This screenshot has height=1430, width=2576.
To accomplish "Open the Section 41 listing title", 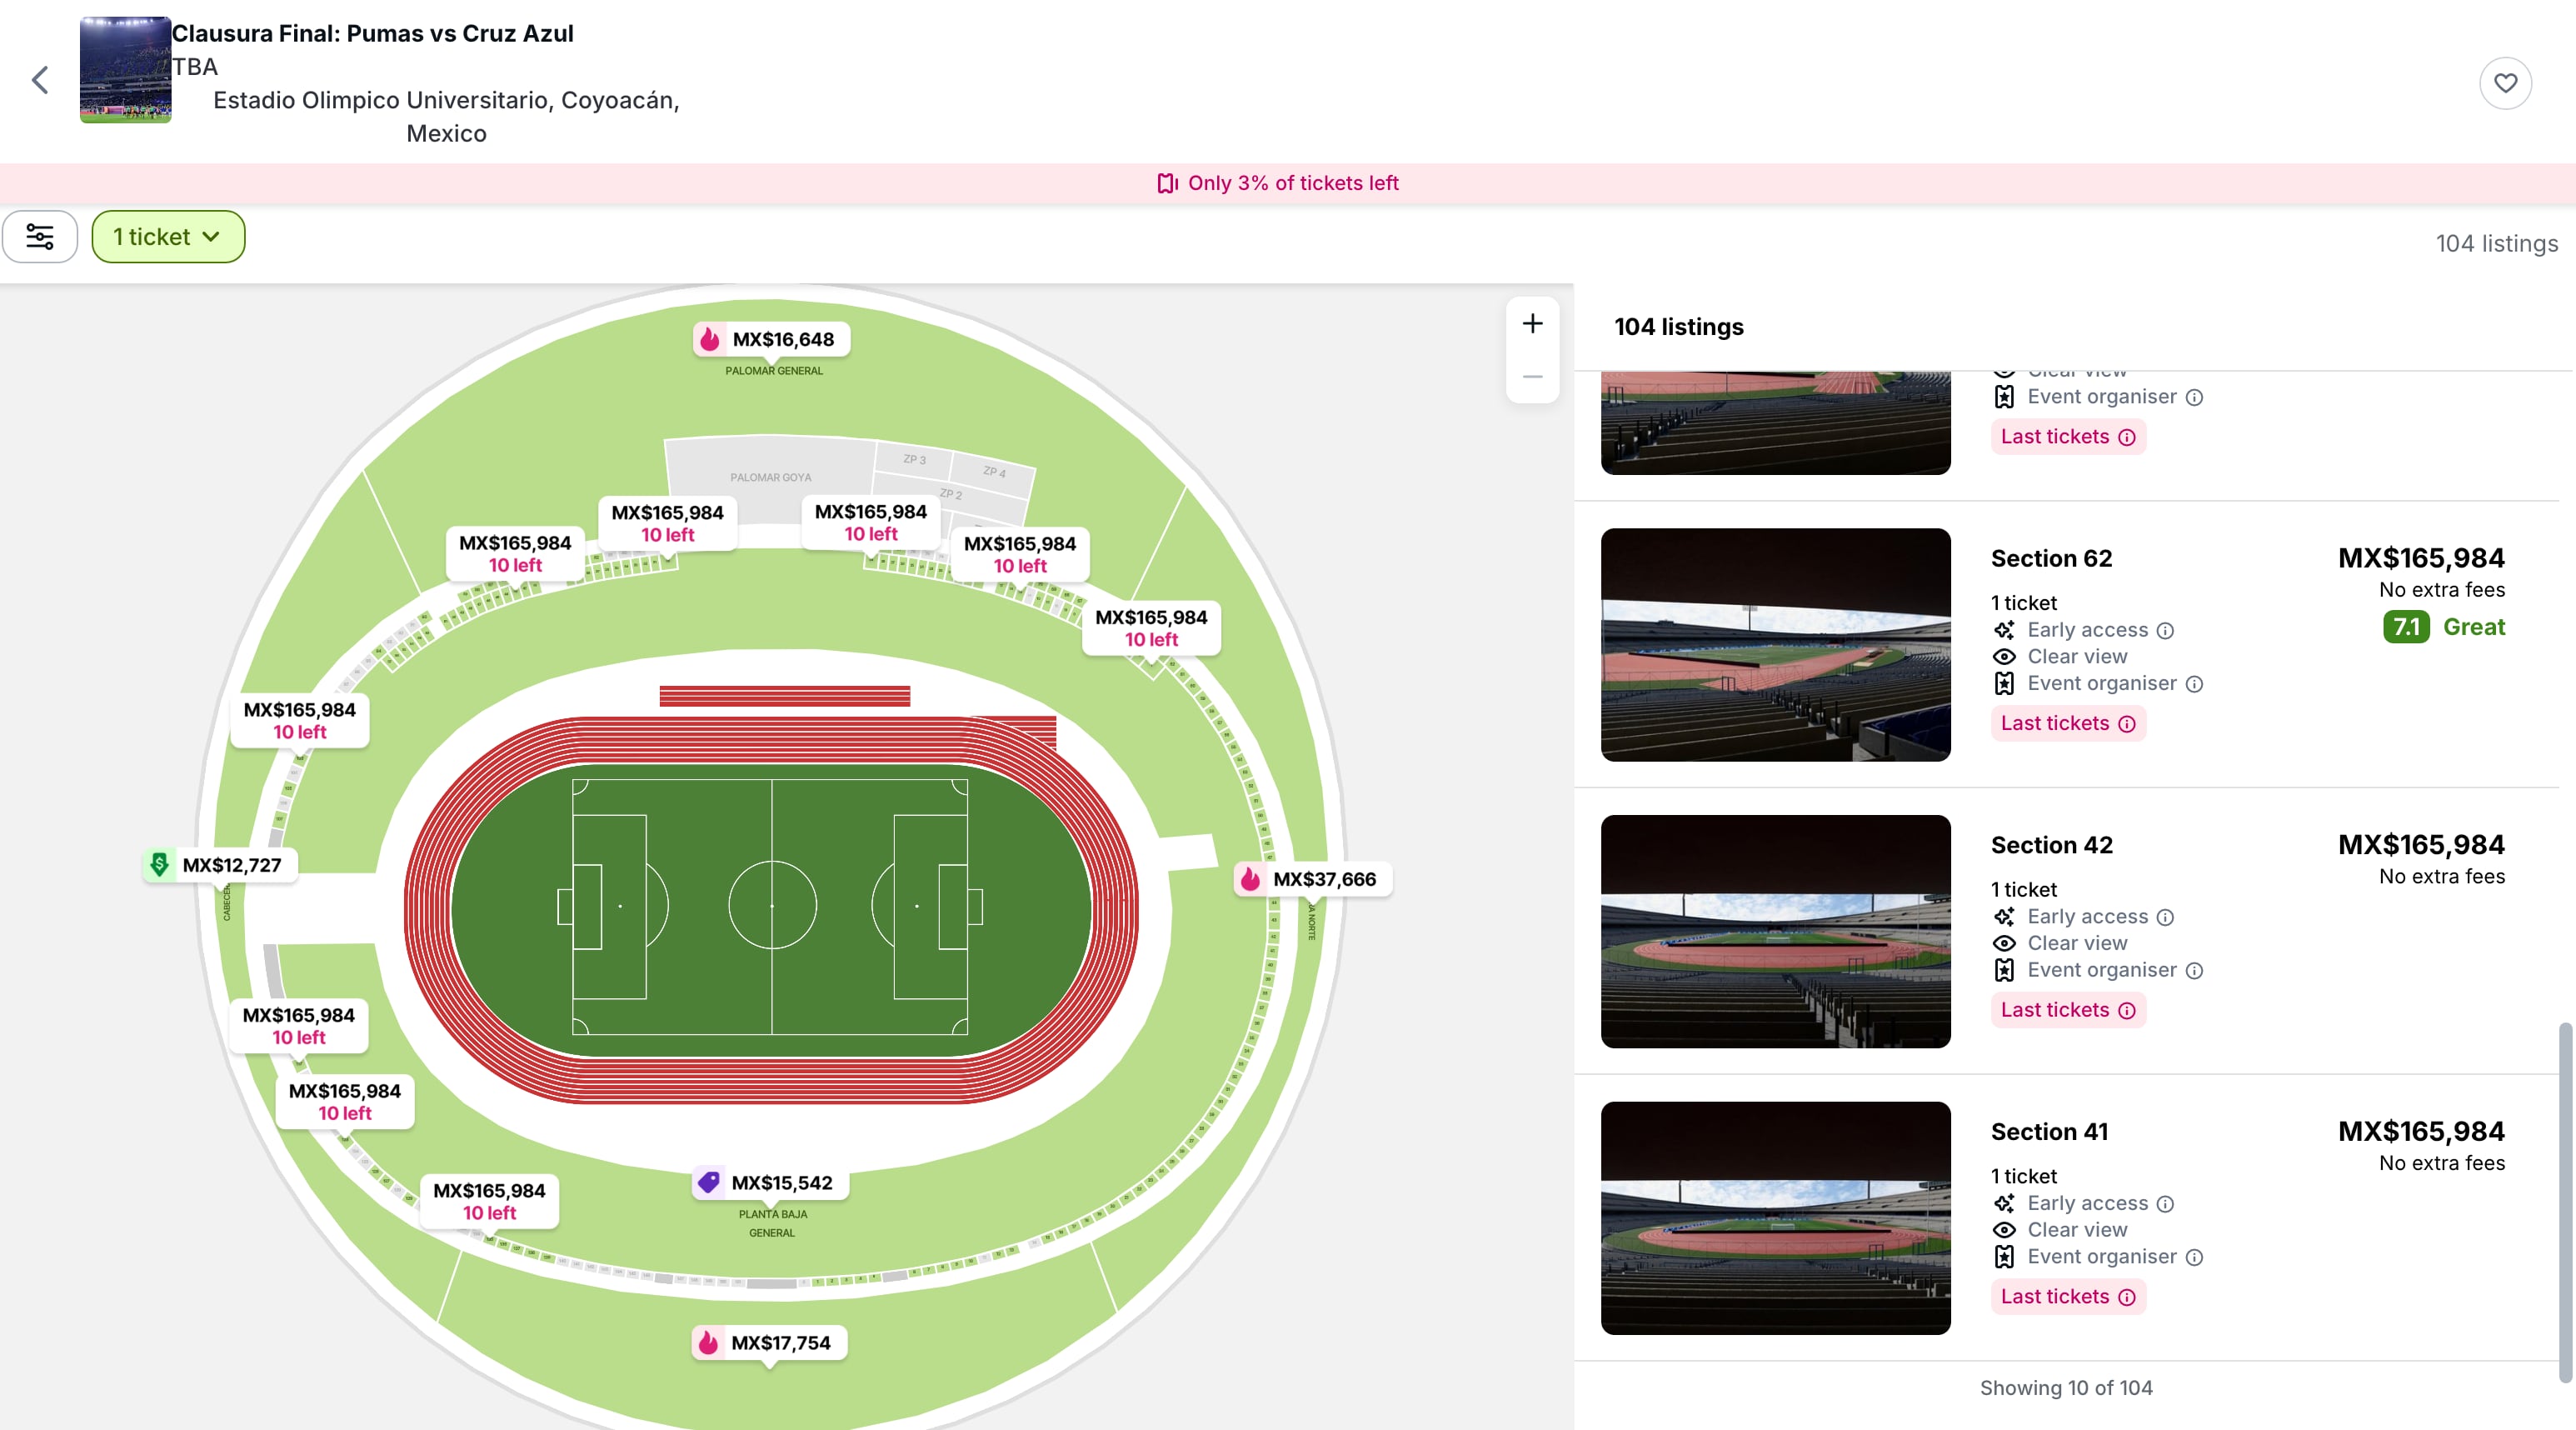I will point(2049,1132).
